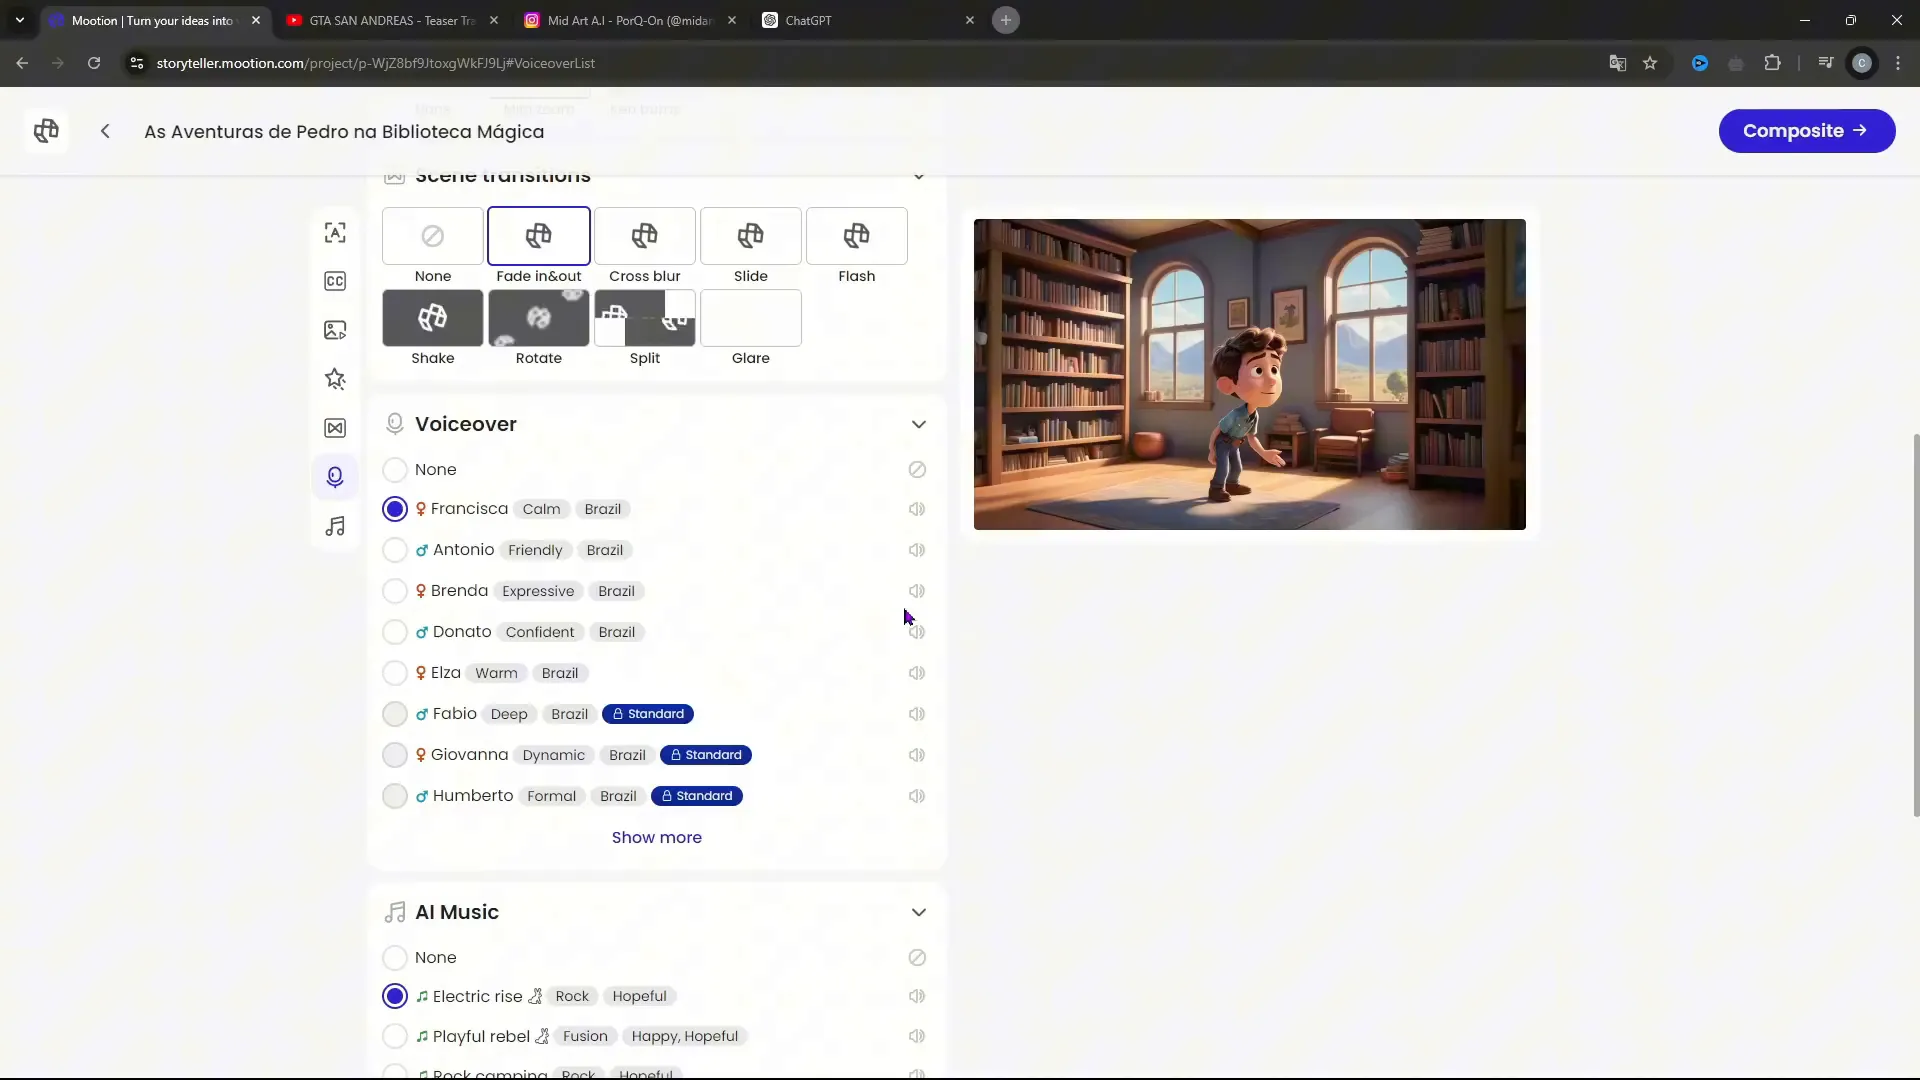The image size is (1920, 1080).
Task: Open browser extensions puzzle icon
Action: point(1772,63)
